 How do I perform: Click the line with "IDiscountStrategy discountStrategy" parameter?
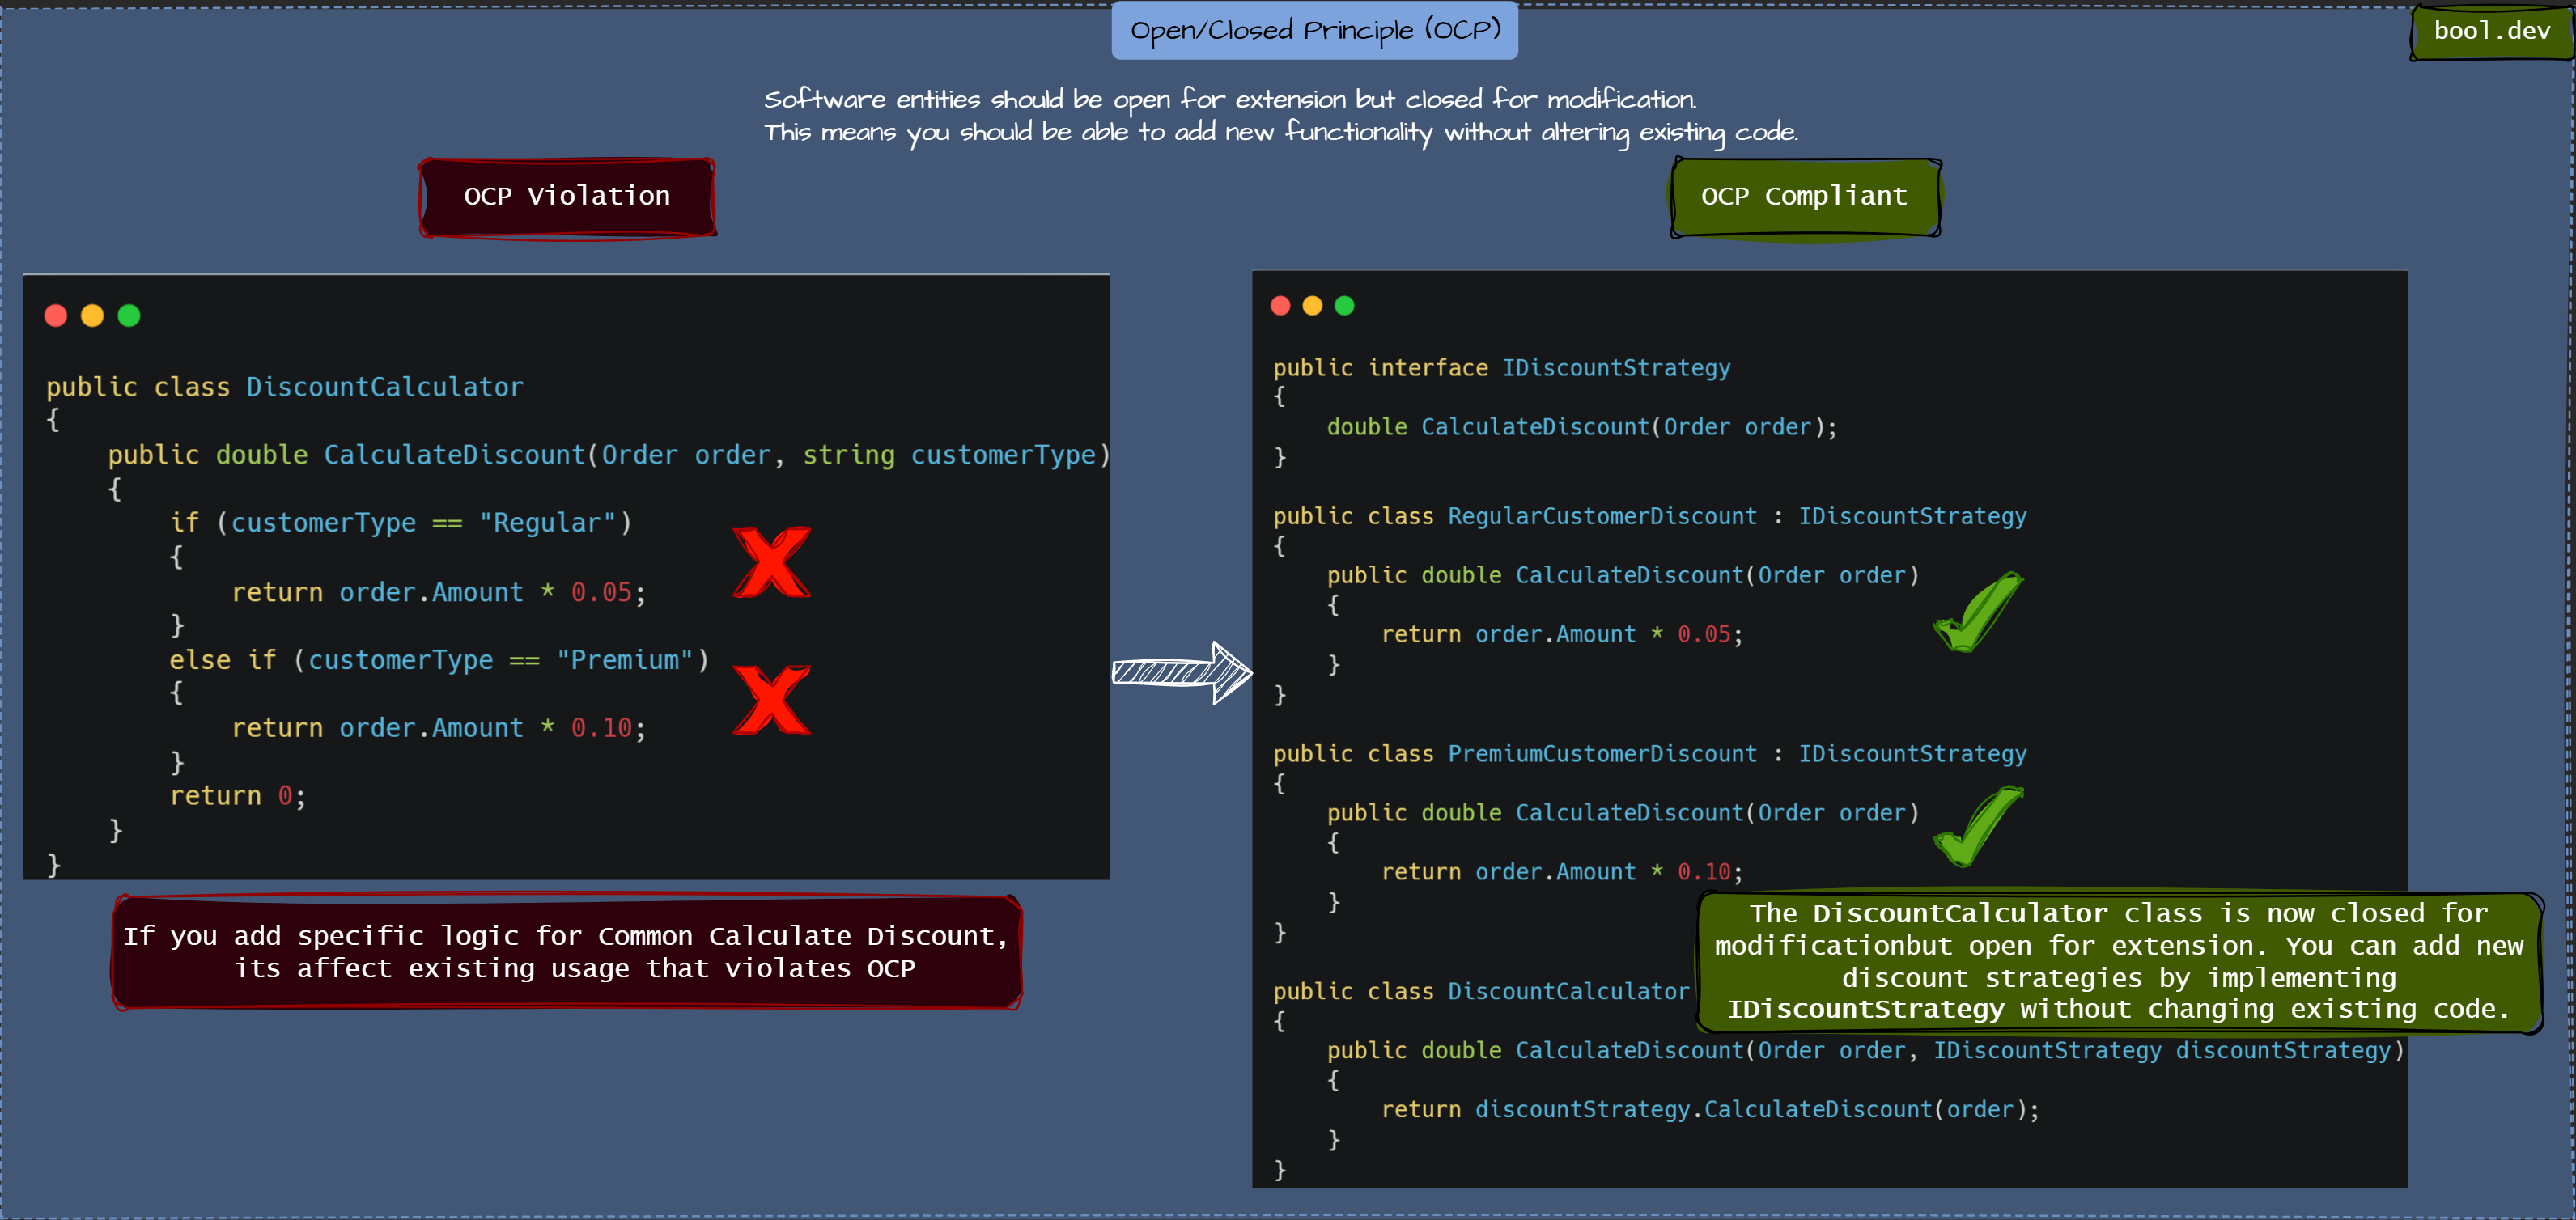pyautogui.click(x=1866, y=1050)
